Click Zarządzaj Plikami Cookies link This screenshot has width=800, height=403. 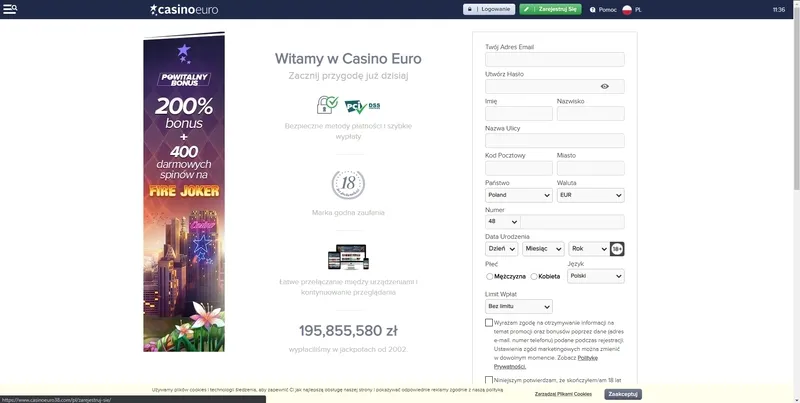click(x=563, y=394)
